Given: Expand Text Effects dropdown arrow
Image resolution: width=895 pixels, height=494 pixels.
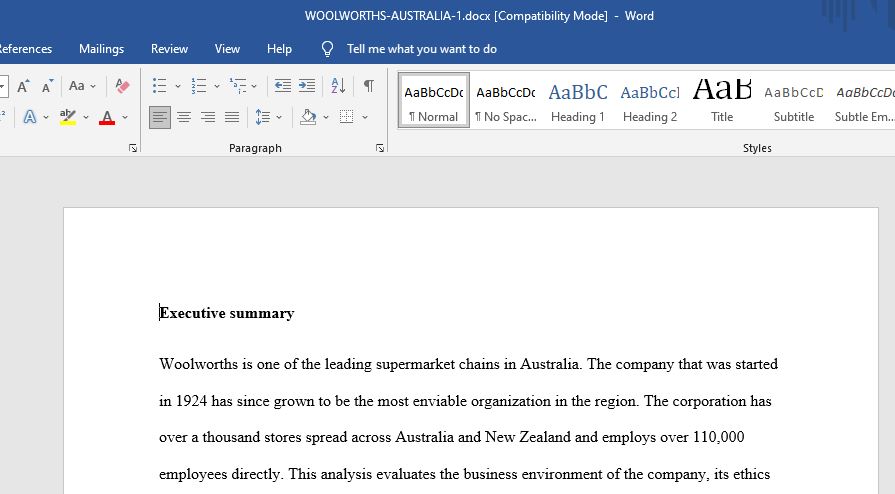Looking at the screenshot, I should (x=46, y=117).
